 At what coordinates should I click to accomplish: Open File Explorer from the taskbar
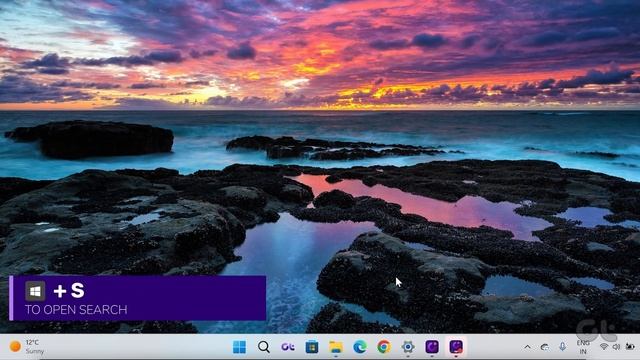point(336,347)
